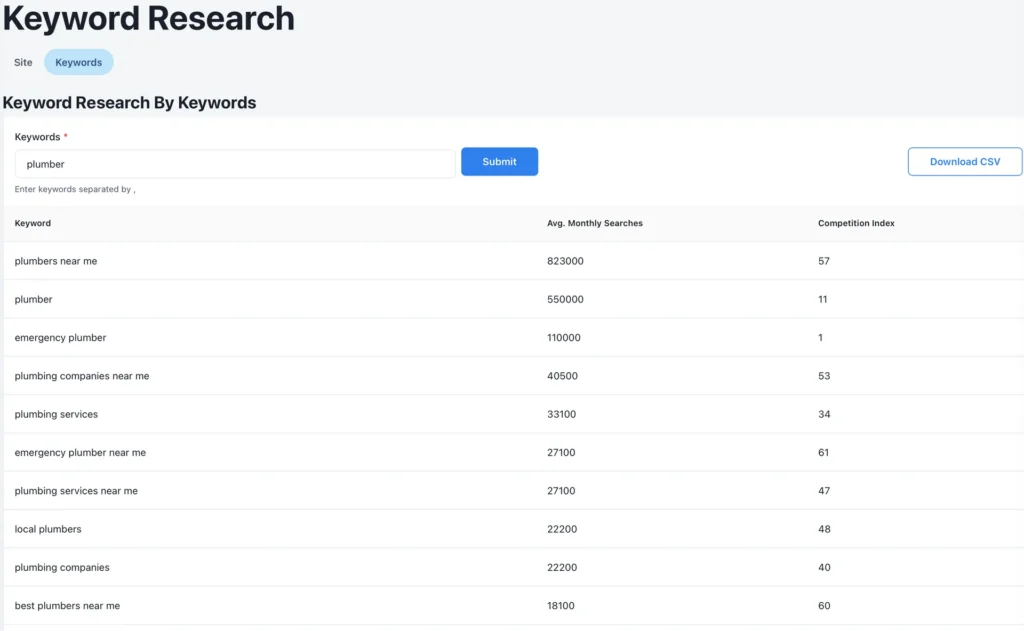1024x631 pixels.
Task: Select the 'plumbers near me' keyword row
Action: pyautogui.click(x=514, y=261)
